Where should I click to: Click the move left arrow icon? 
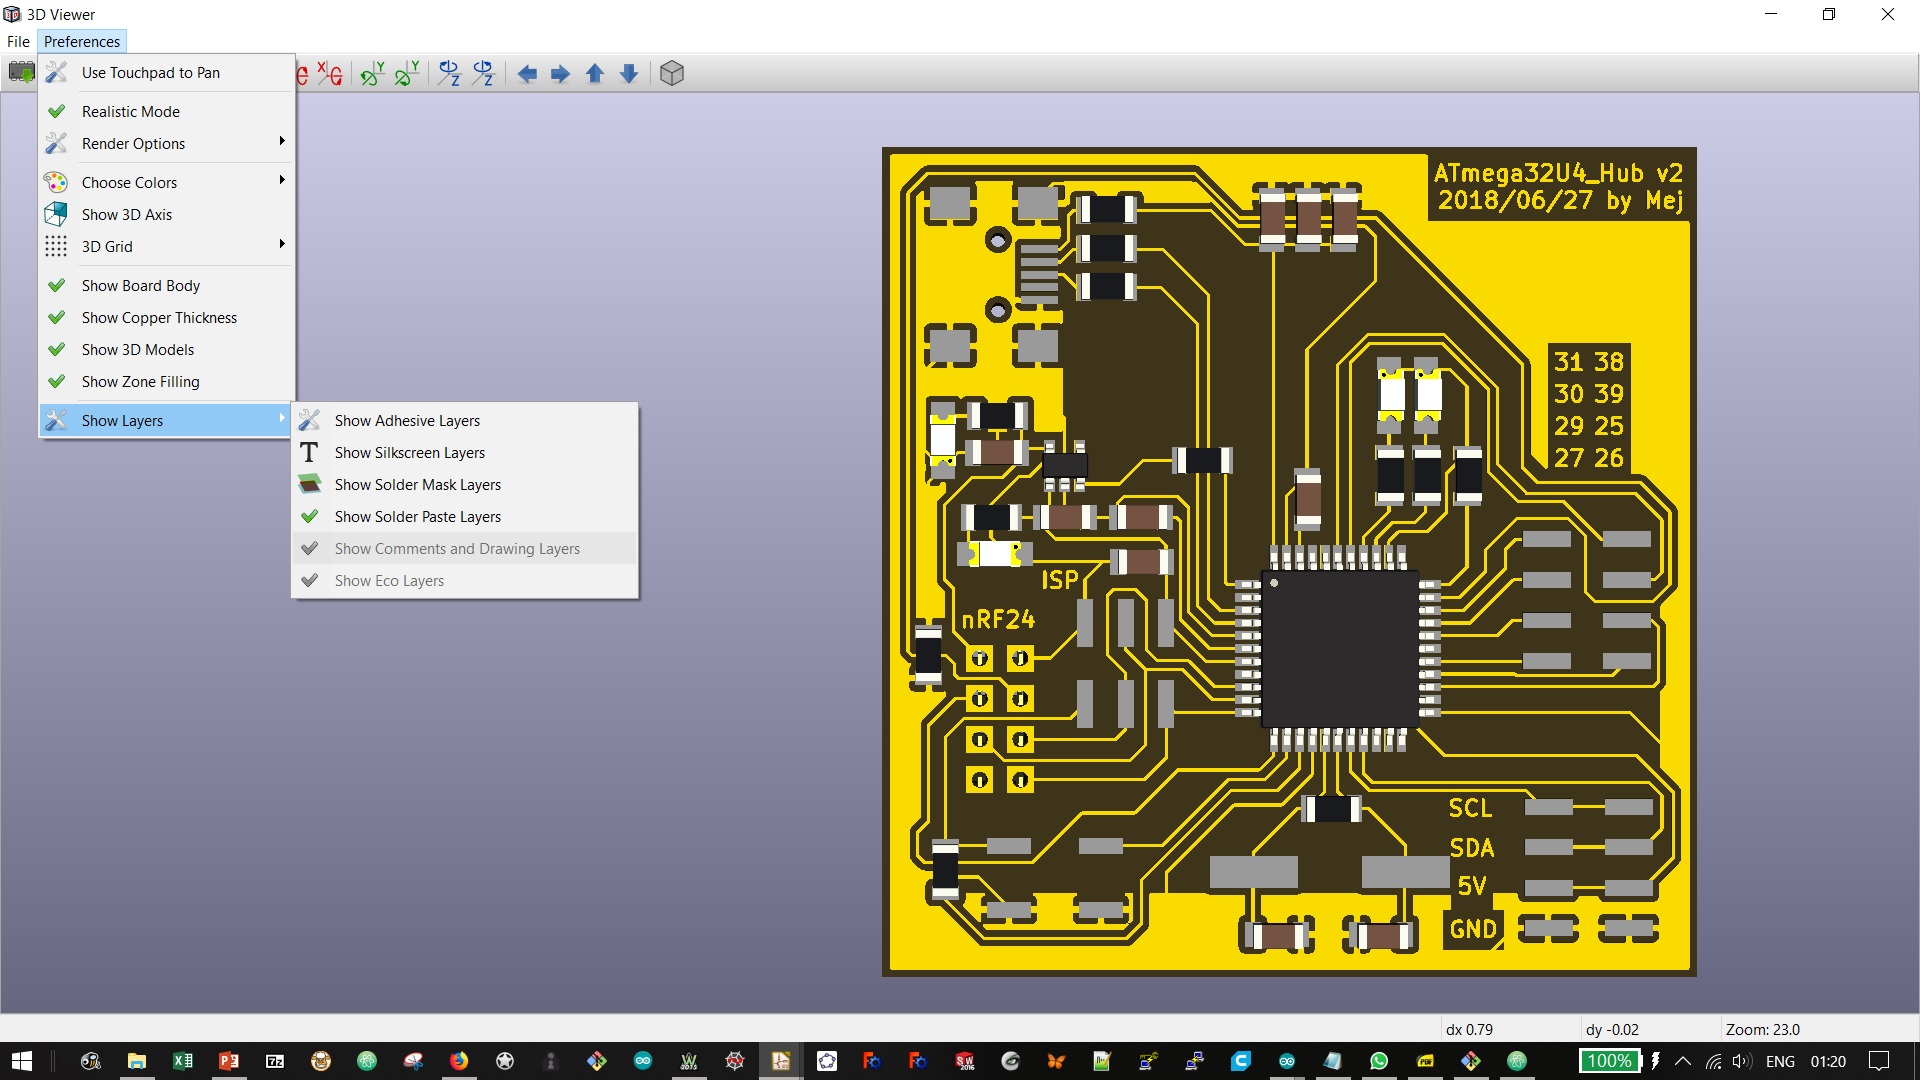click(x=527, y=73)
